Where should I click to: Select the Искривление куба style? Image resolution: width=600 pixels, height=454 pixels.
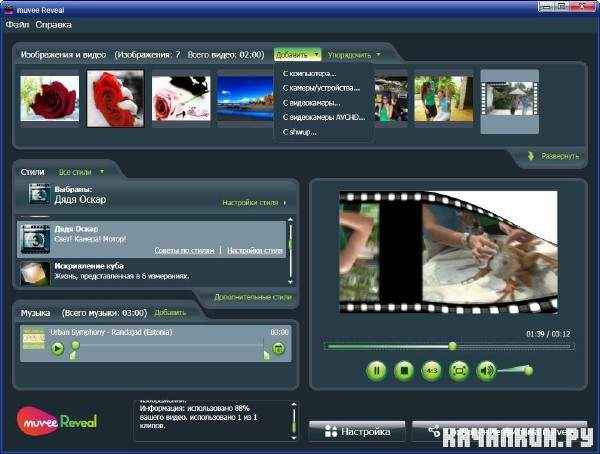coord(151,273)
